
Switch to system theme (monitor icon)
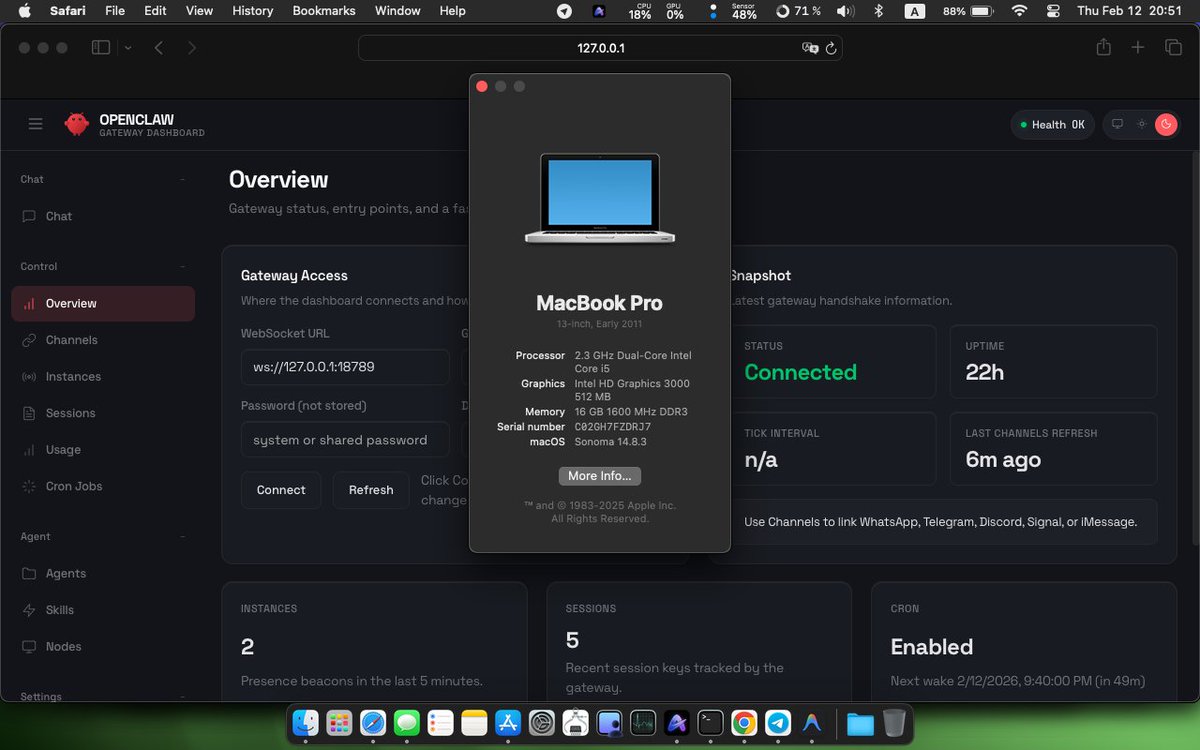[x=1117, y=124]
